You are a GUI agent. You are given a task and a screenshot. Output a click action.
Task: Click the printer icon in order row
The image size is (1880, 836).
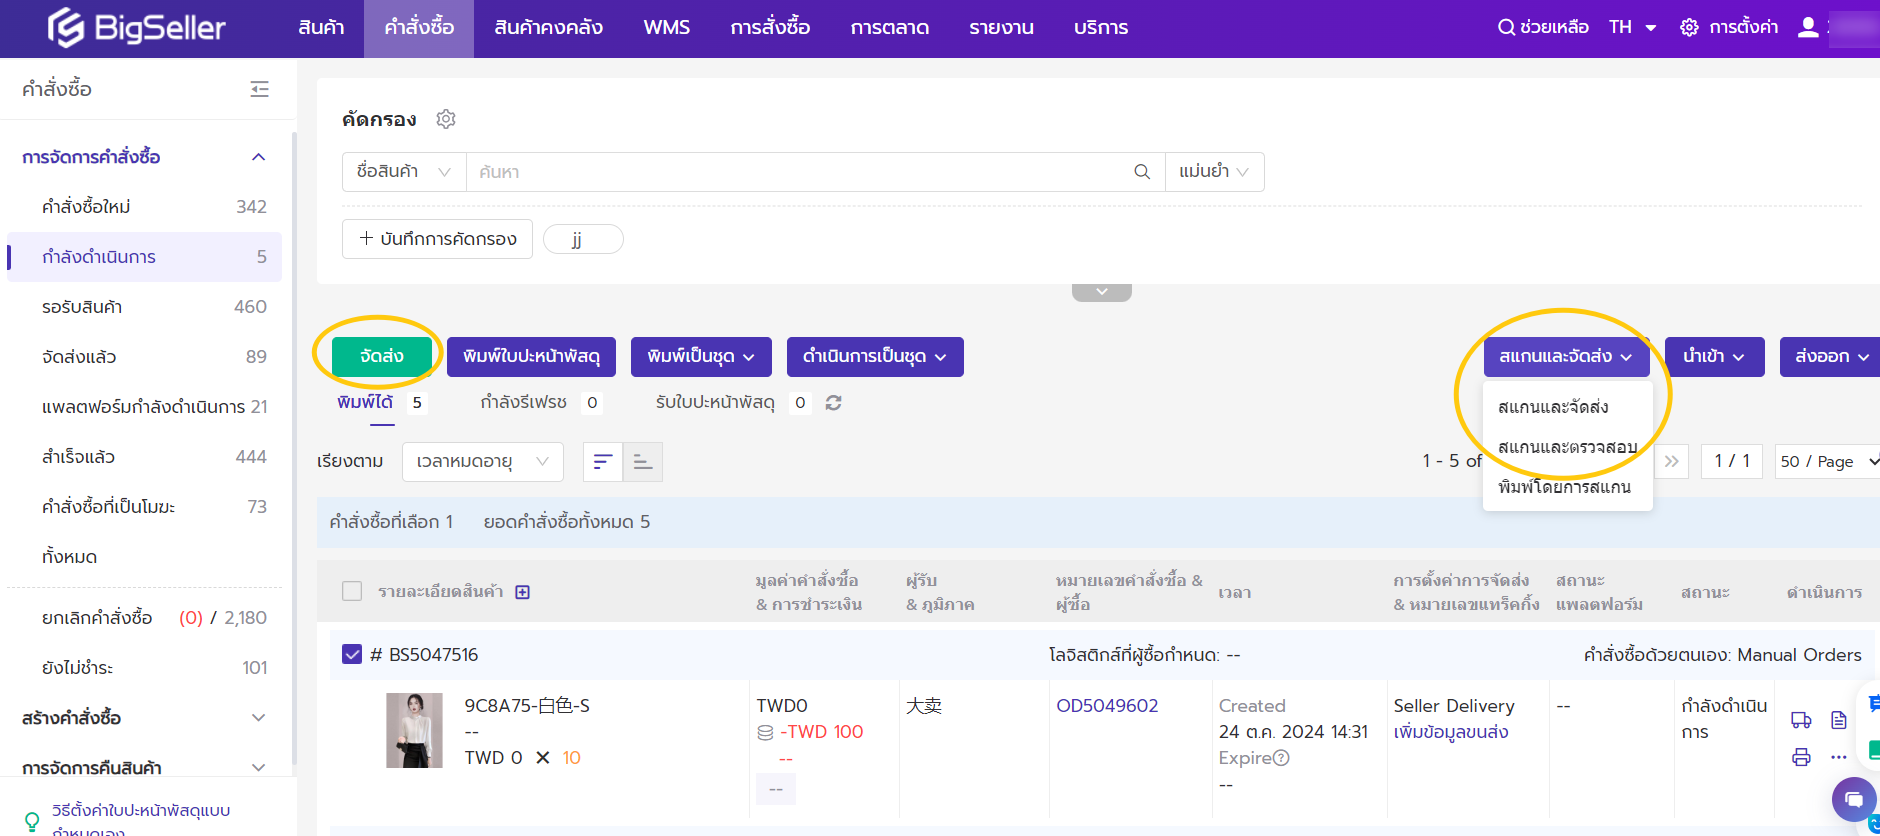(1801, 757)
